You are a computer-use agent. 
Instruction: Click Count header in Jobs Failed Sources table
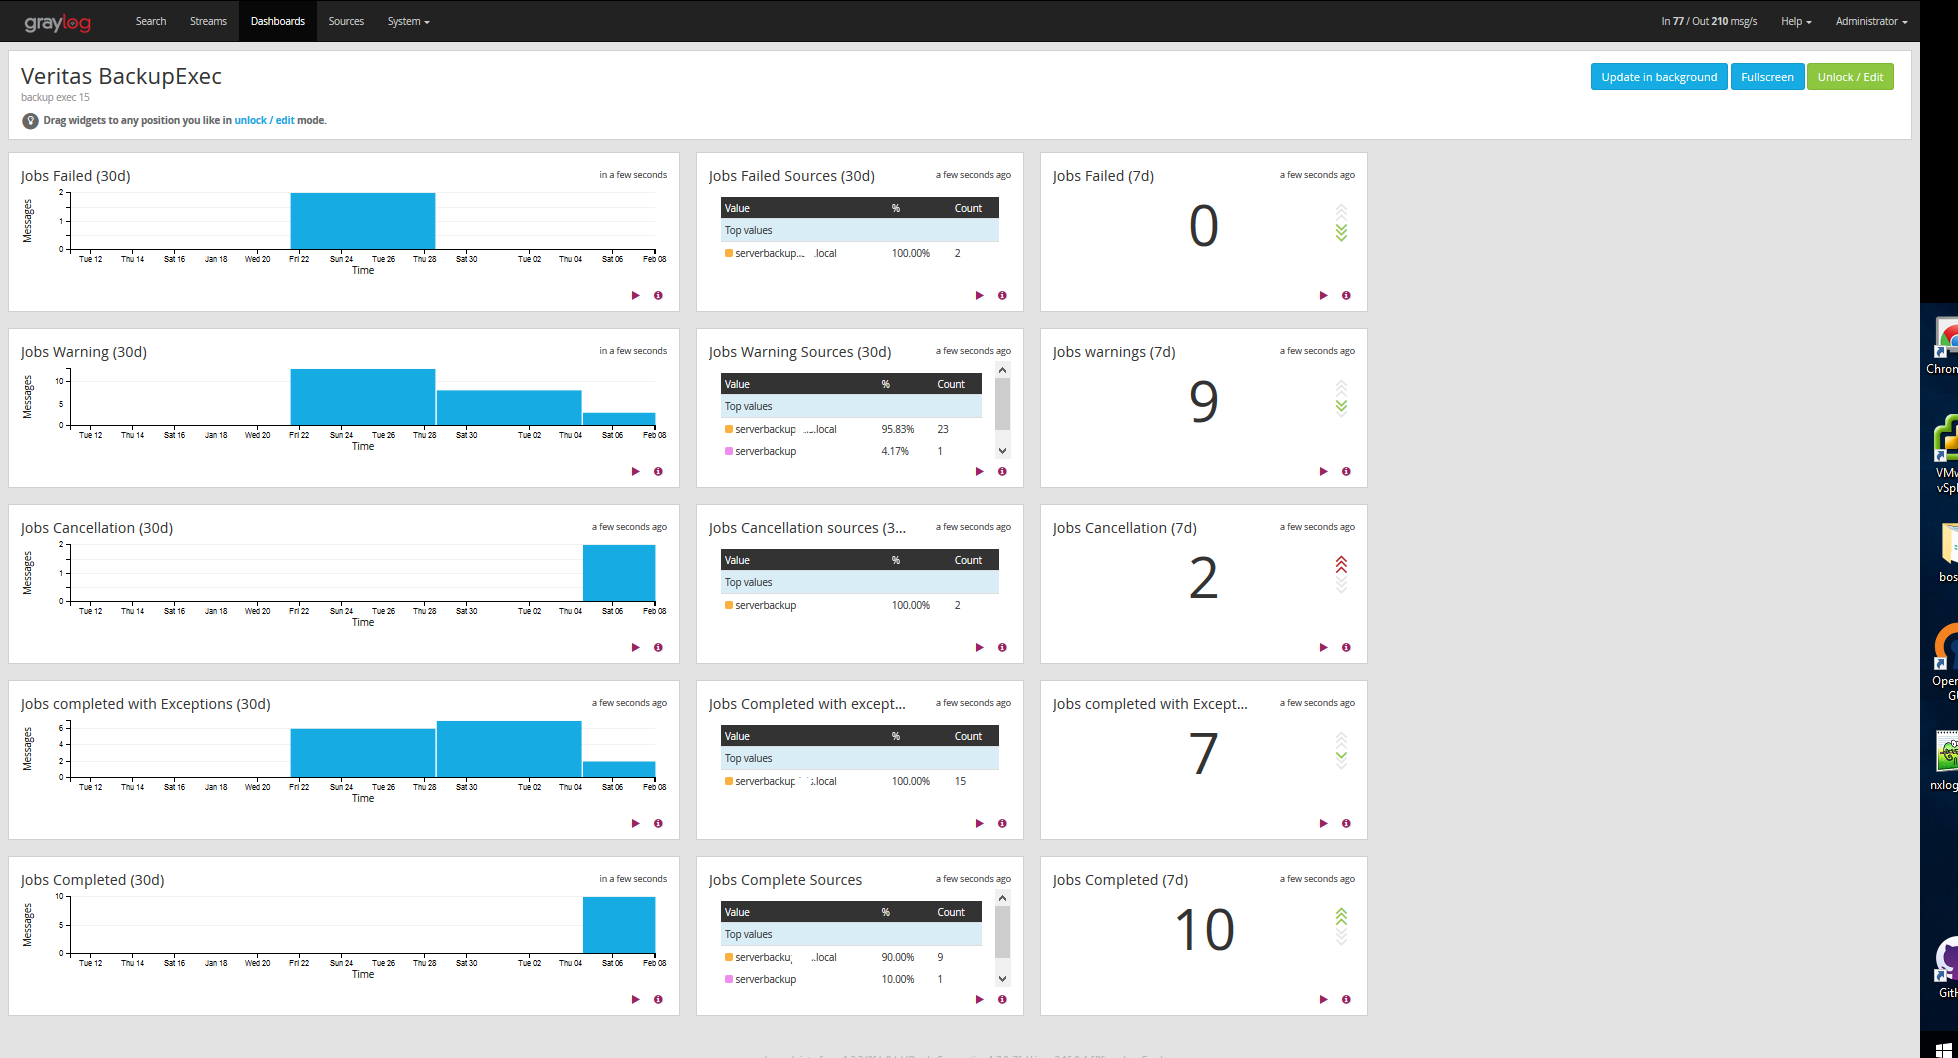tap(968, 208)
